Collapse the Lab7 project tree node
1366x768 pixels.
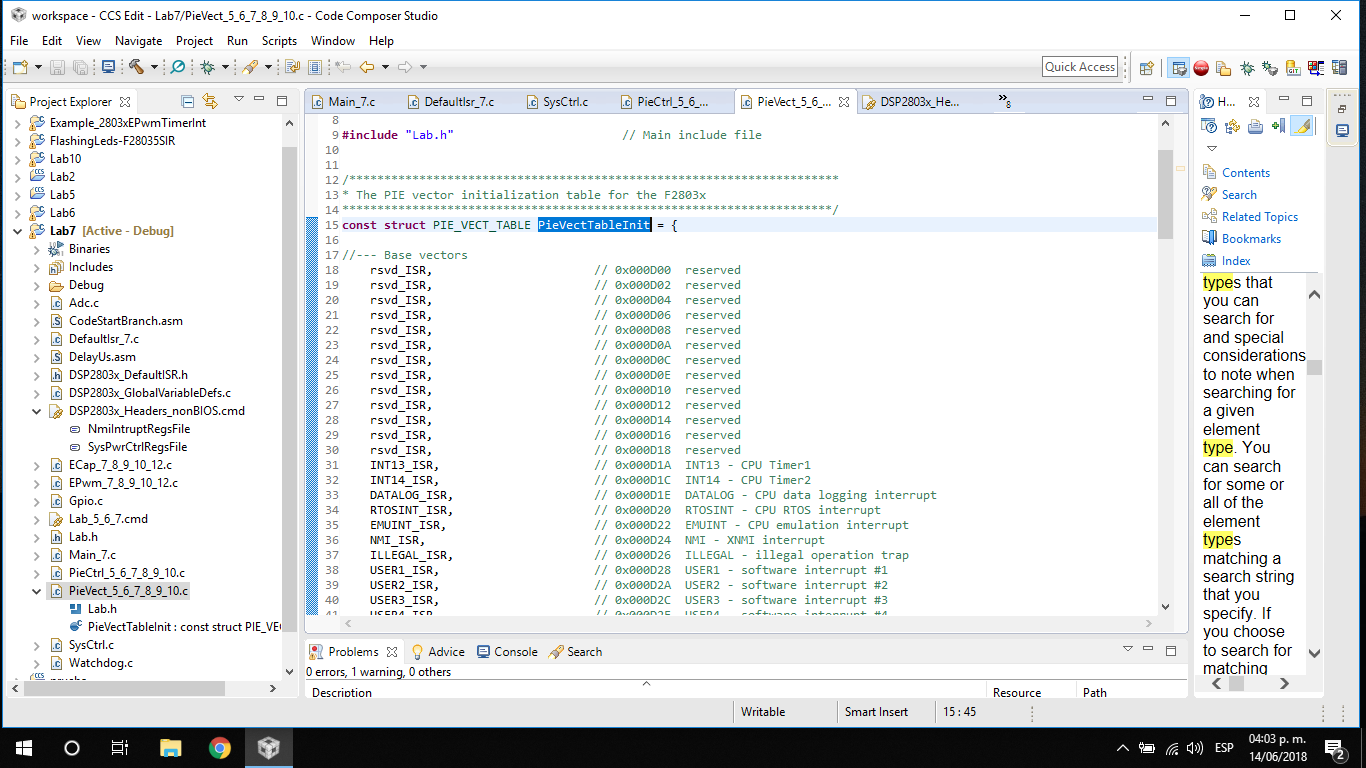[x=18, y=231]
